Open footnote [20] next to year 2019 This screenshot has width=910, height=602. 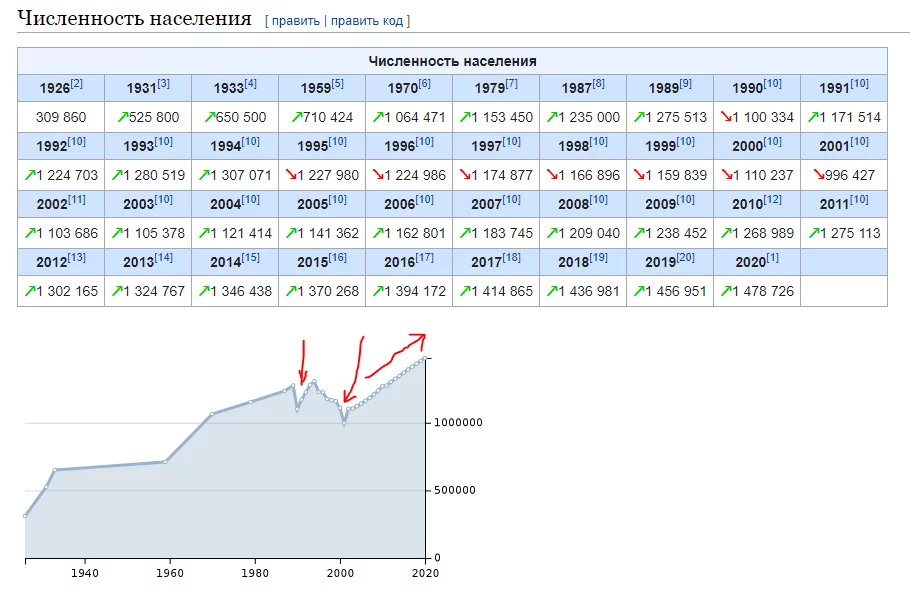686,258
